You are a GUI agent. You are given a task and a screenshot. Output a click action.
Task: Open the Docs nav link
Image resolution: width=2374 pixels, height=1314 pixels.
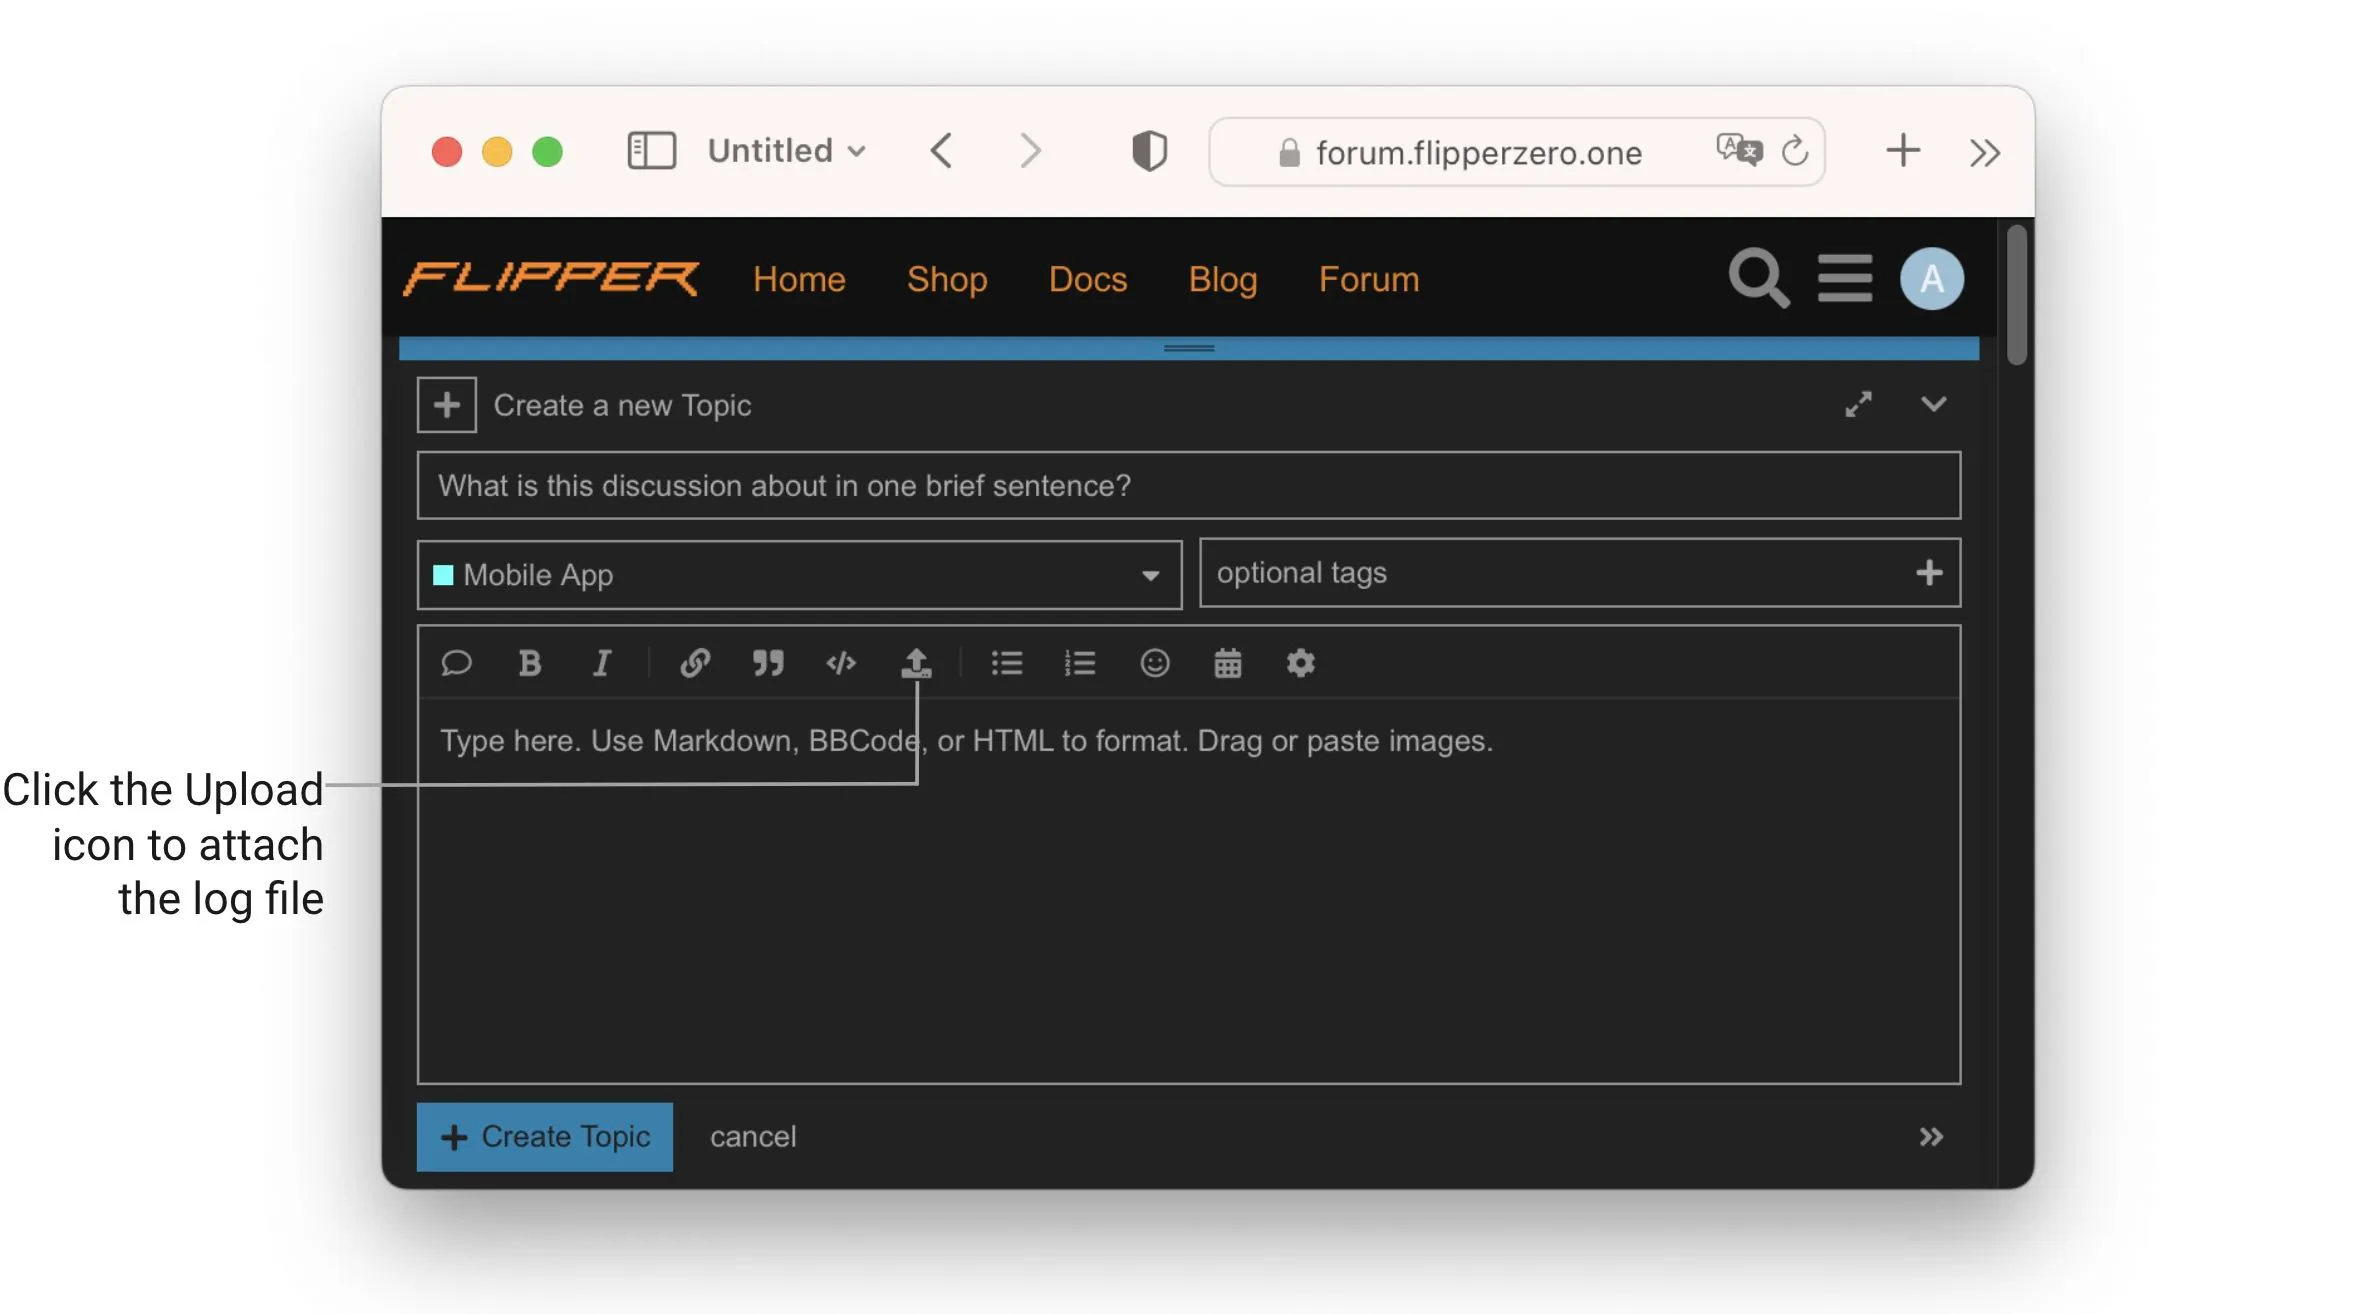click(1088, 279)
